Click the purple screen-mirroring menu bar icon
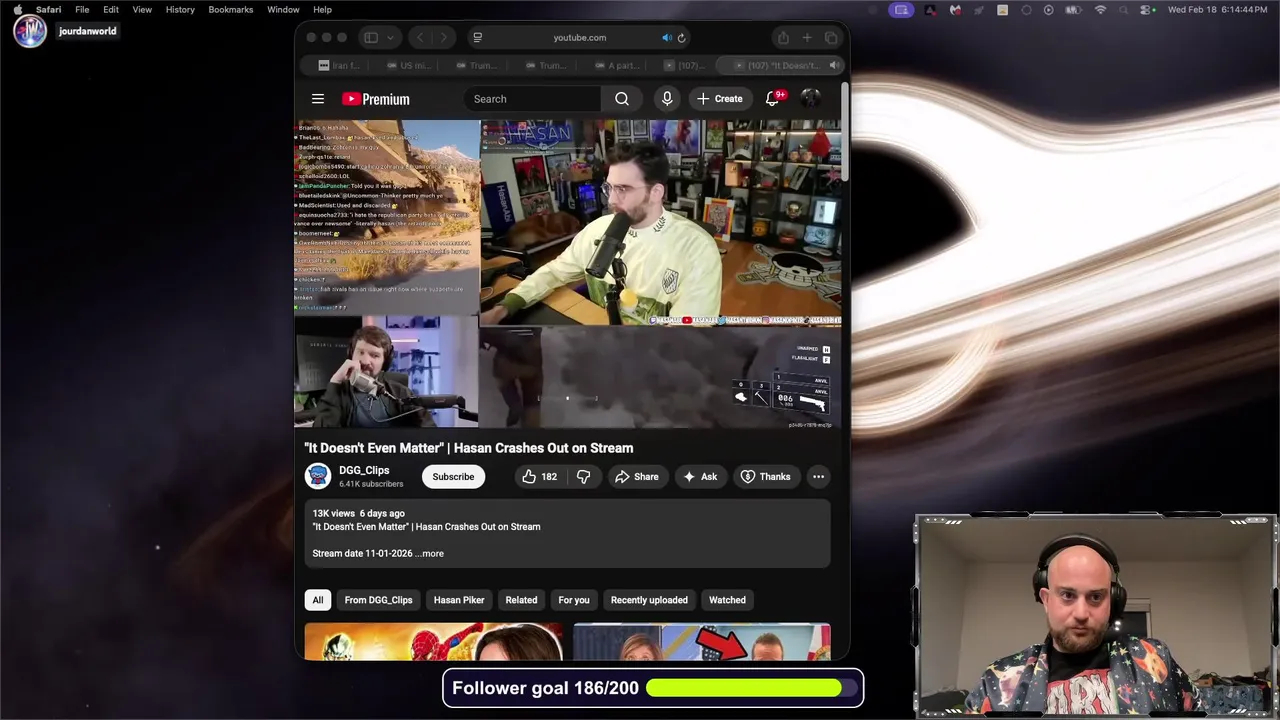 [x=901, y=10]
